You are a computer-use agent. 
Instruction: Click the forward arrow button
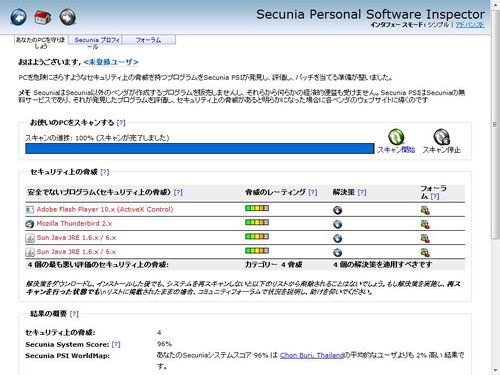68,17
